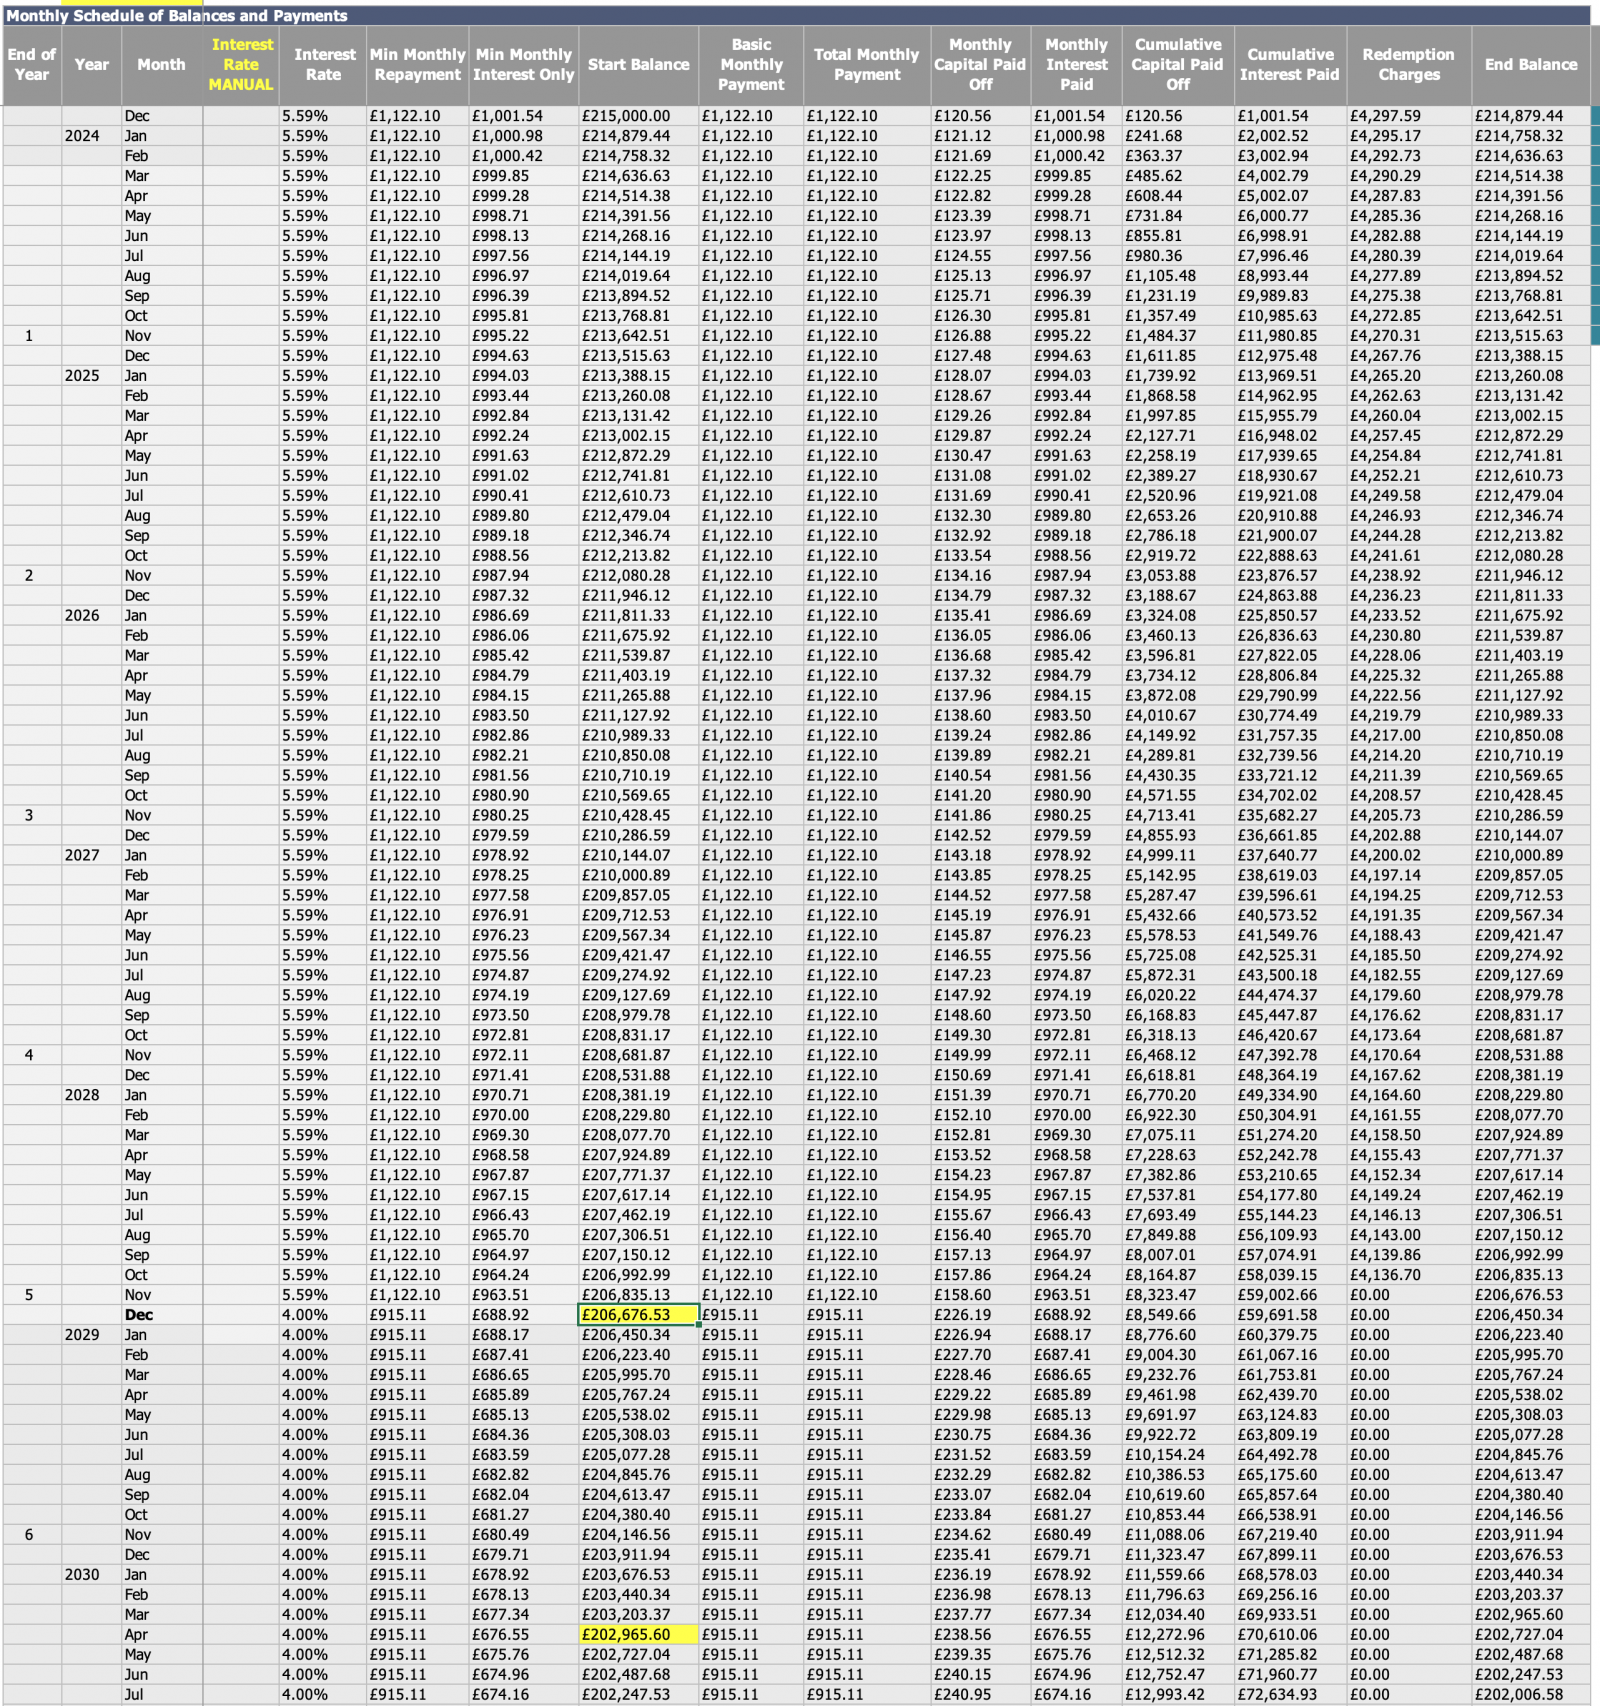The image size is (1600, 1706).
Task: Click Cumulative Capital Paid Off £241.68
Action: click(1178, 136)
